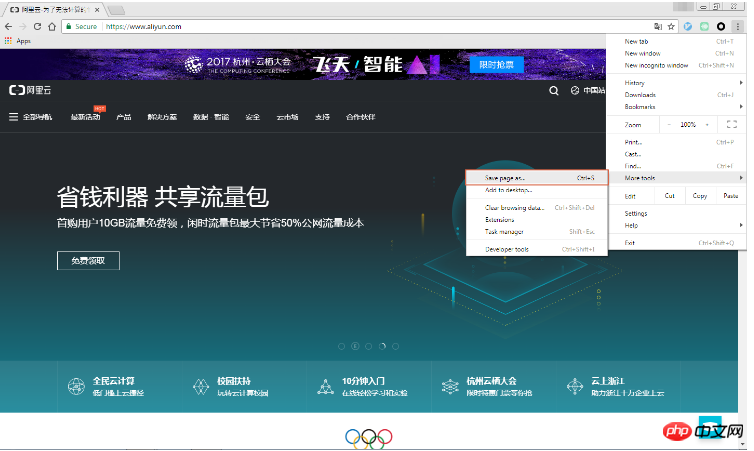Open Settings from Chrome menu
Viewport: 754px width, 451px height.
click(677, 213)
